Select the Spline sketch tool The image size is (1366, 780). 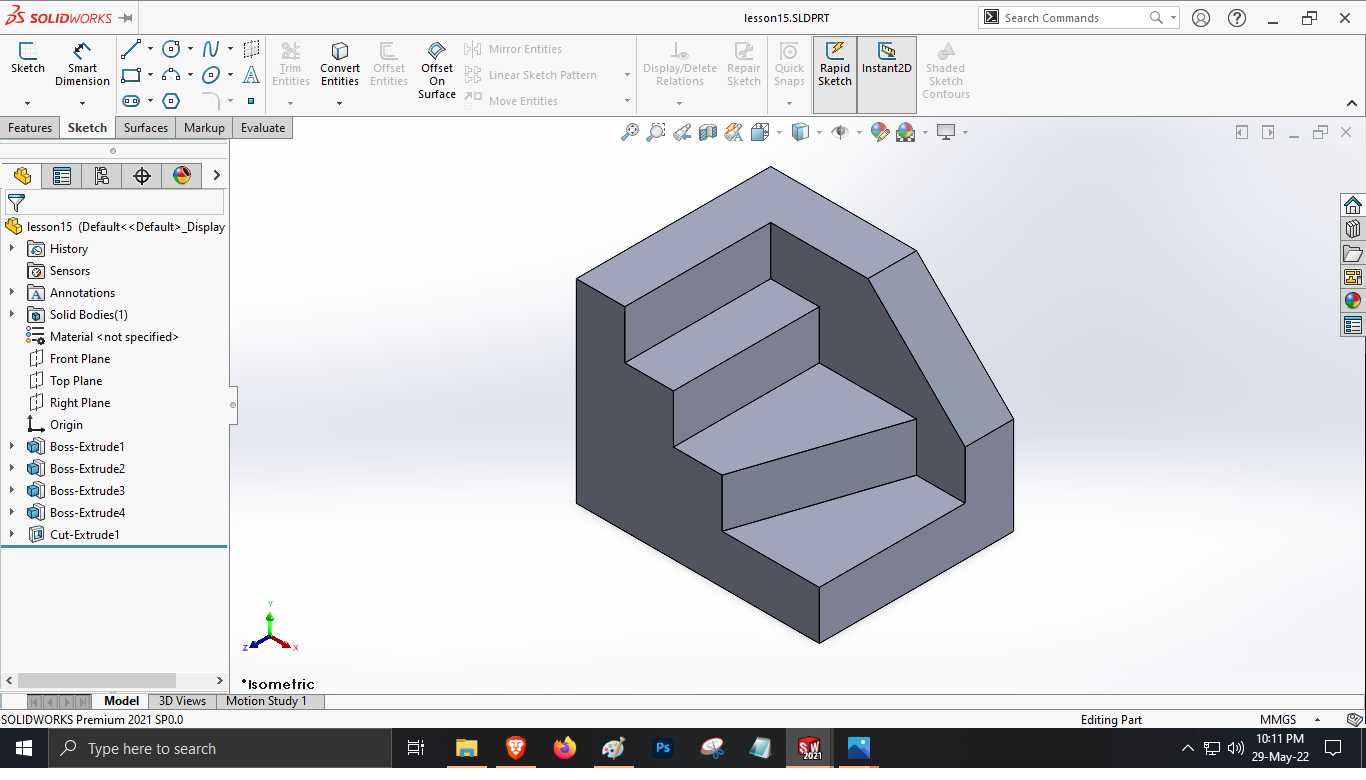coord(211,49)
